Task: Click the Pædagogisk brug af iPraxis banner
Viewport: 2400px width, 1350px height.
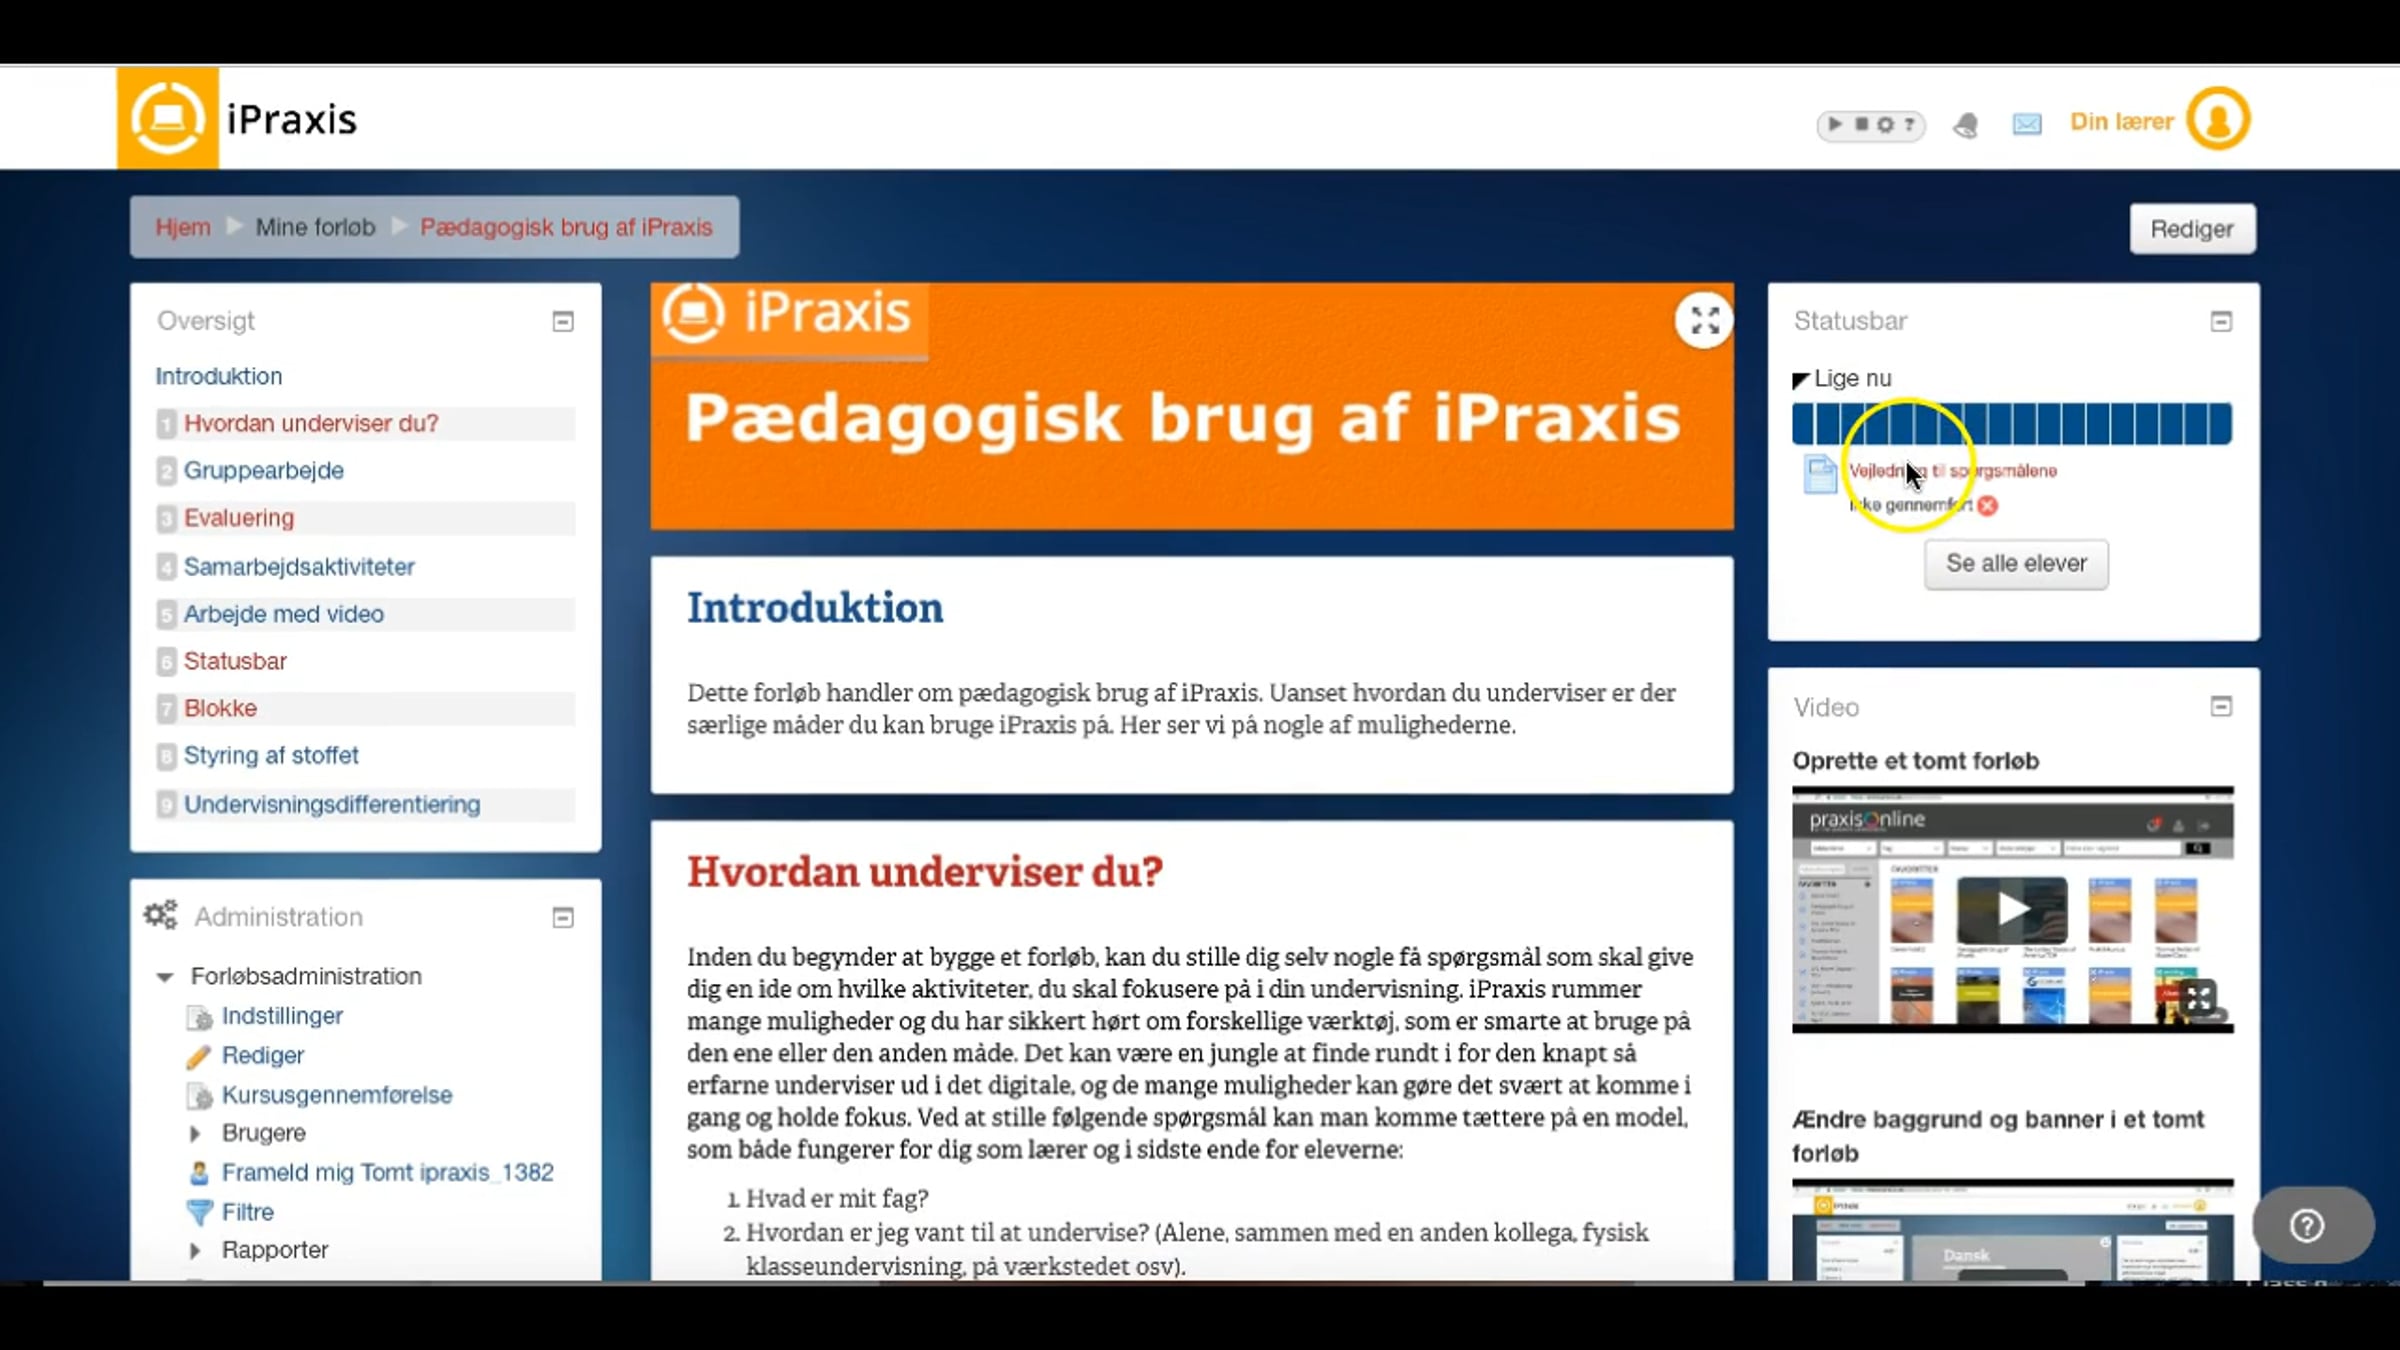Action: pyautogui.click(x=1192, y=406)
